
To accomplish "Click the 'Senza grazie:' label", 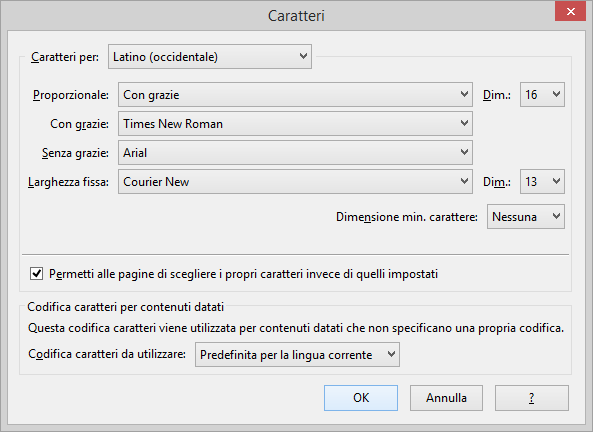I will (75, 153).
